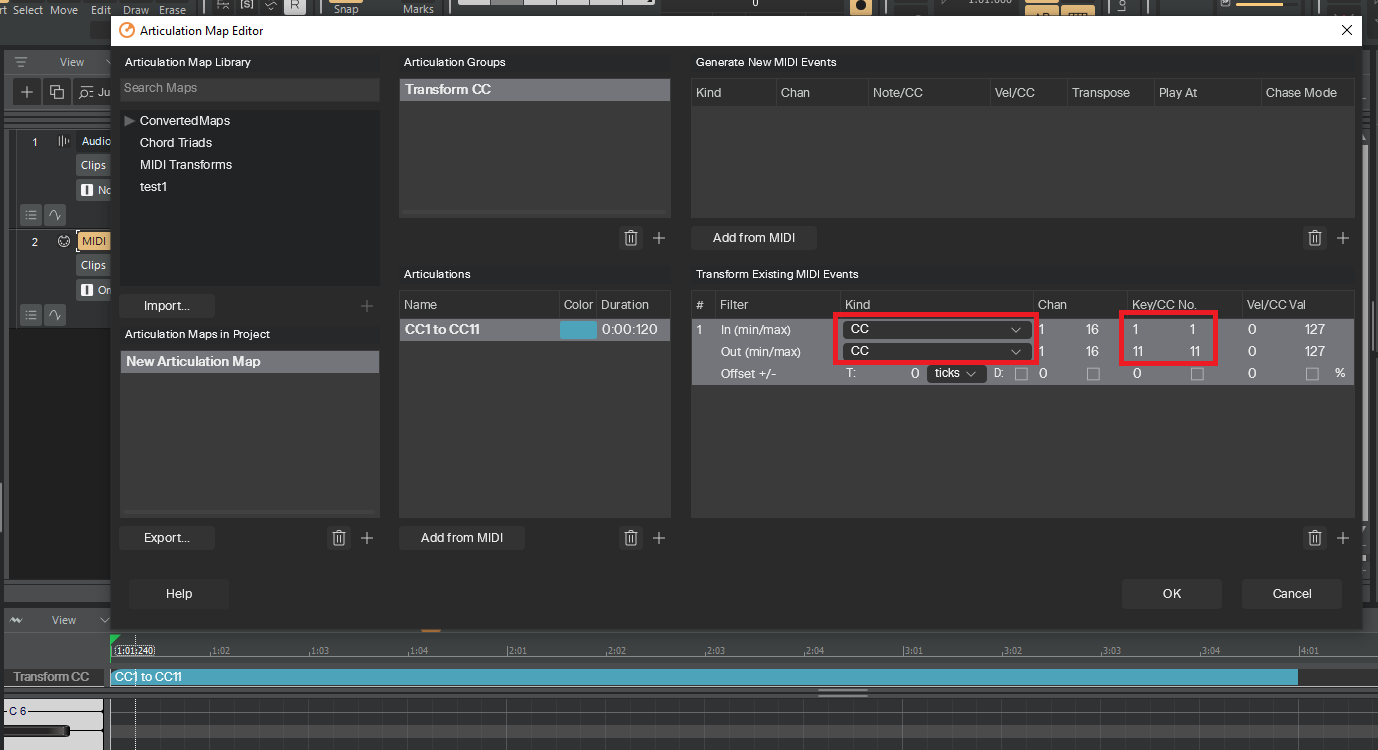Delete articulation using trash icon beside Add from MIDI

pos(631,538)
